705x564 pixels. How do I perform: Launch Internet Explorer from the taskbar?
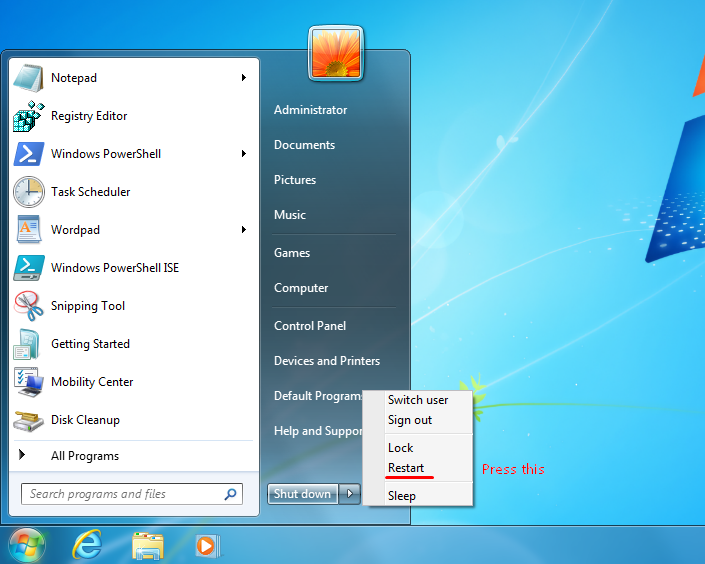click(87, 546)
